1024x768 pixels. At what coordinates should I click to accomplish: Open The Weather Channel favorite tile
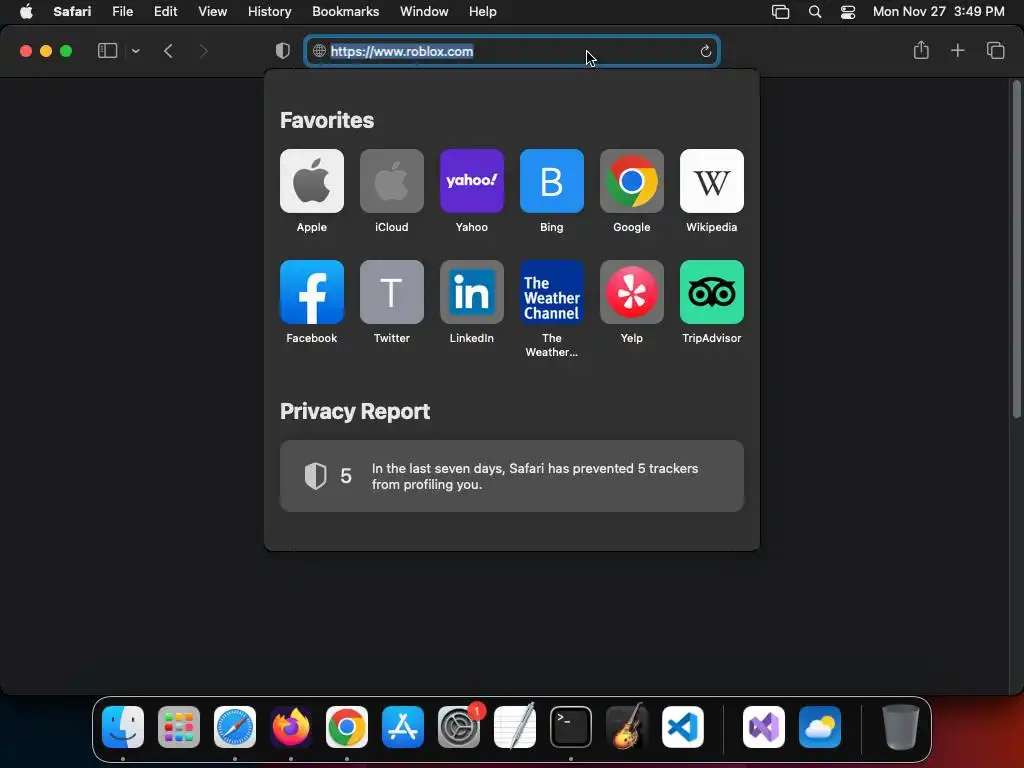pyautogui.click(x=552, y=292)
